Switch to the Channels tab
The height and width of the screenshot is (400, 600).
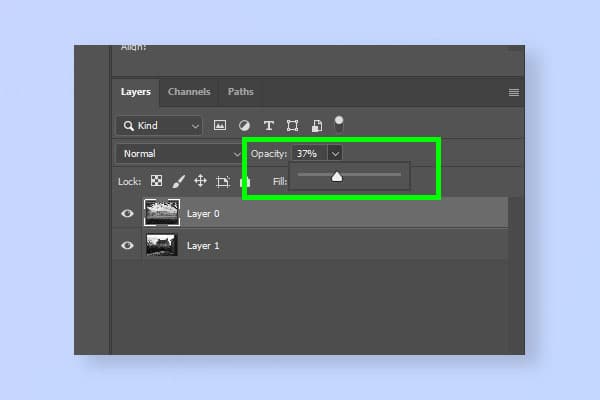pyautogui.click(x=189, y=92)
